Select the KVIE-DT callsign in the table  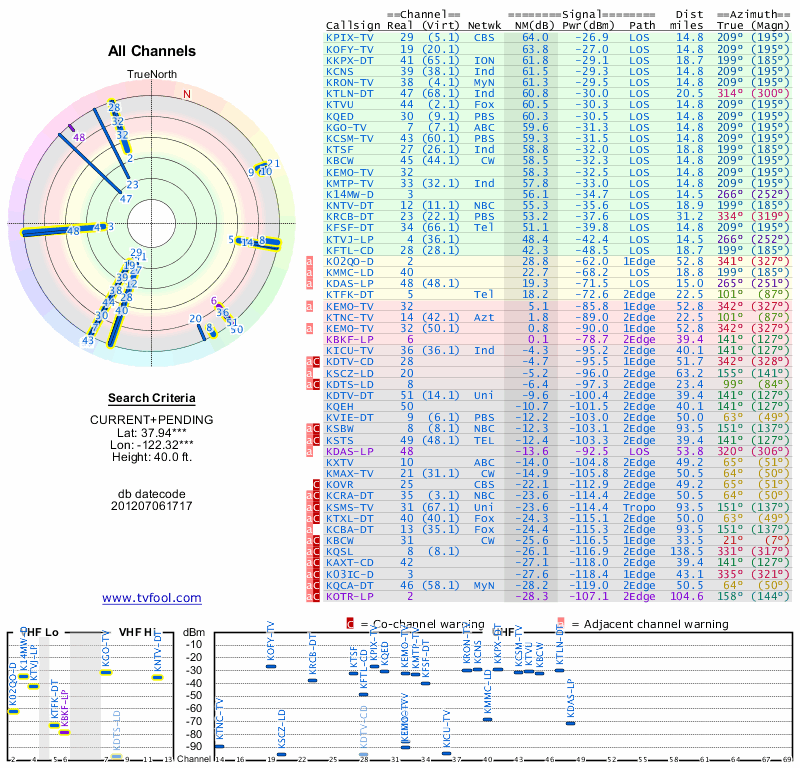click(349, 418)
